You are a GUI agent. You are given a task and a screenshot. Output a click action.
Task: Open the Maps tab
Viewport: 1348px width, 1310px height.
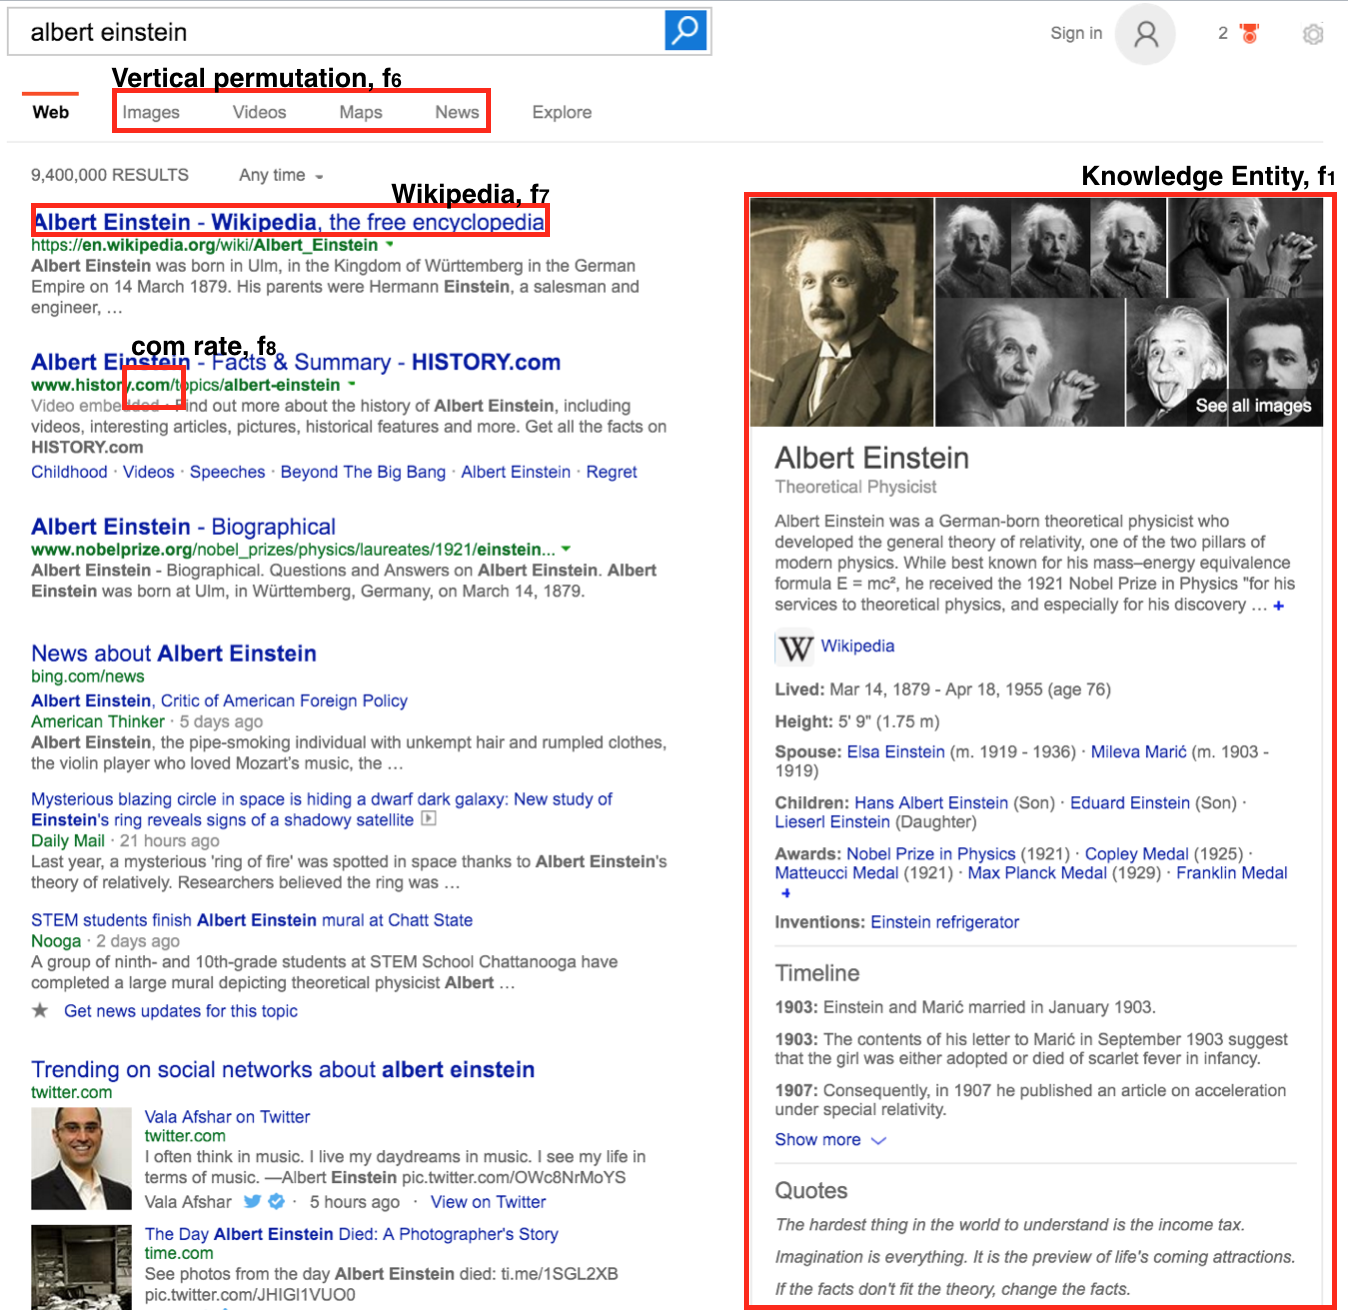click(x=361, y=112)
